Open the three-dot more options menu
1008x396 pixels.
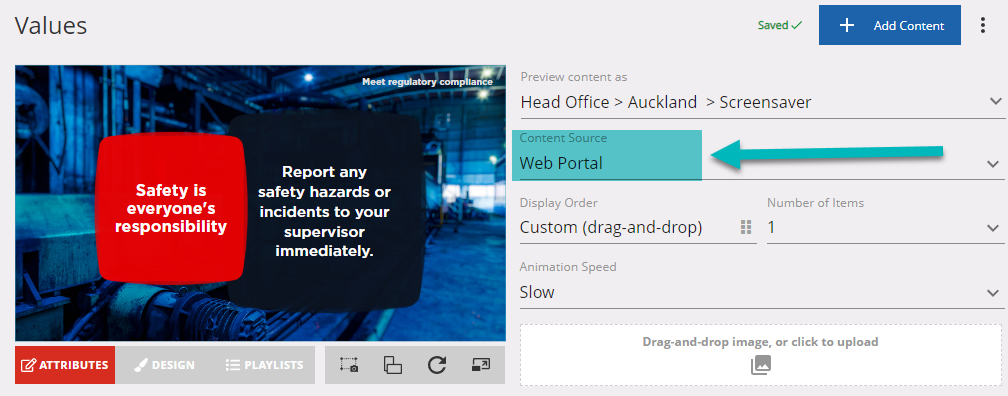point(983,25)
